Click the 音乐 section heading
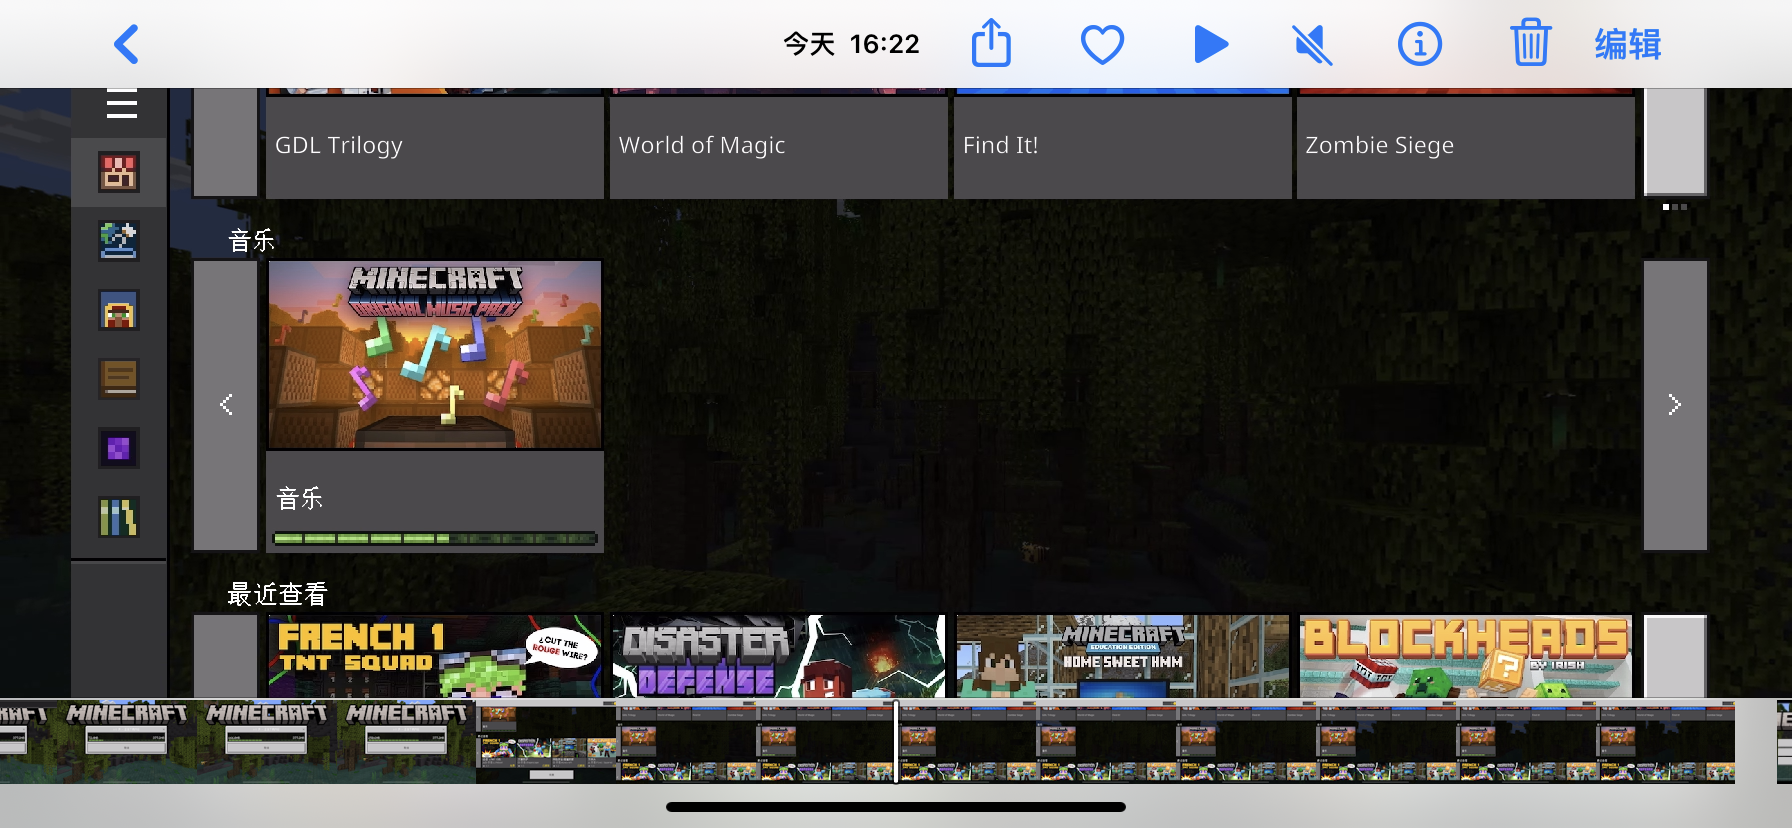 252,240
